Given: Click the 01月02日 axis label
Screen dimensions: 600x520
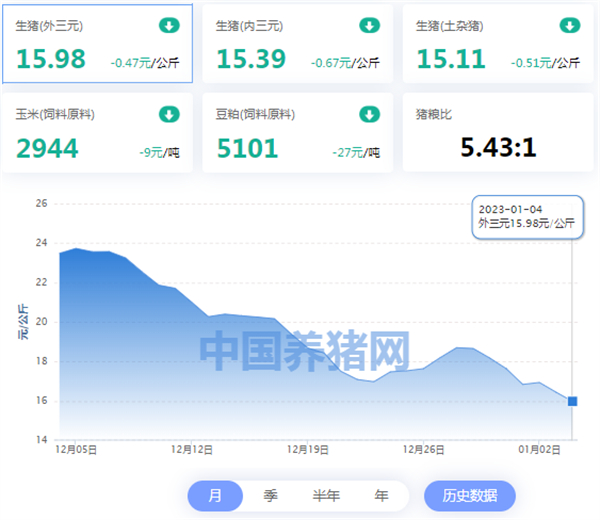Looking at the screenshot, I should [539, 450].
